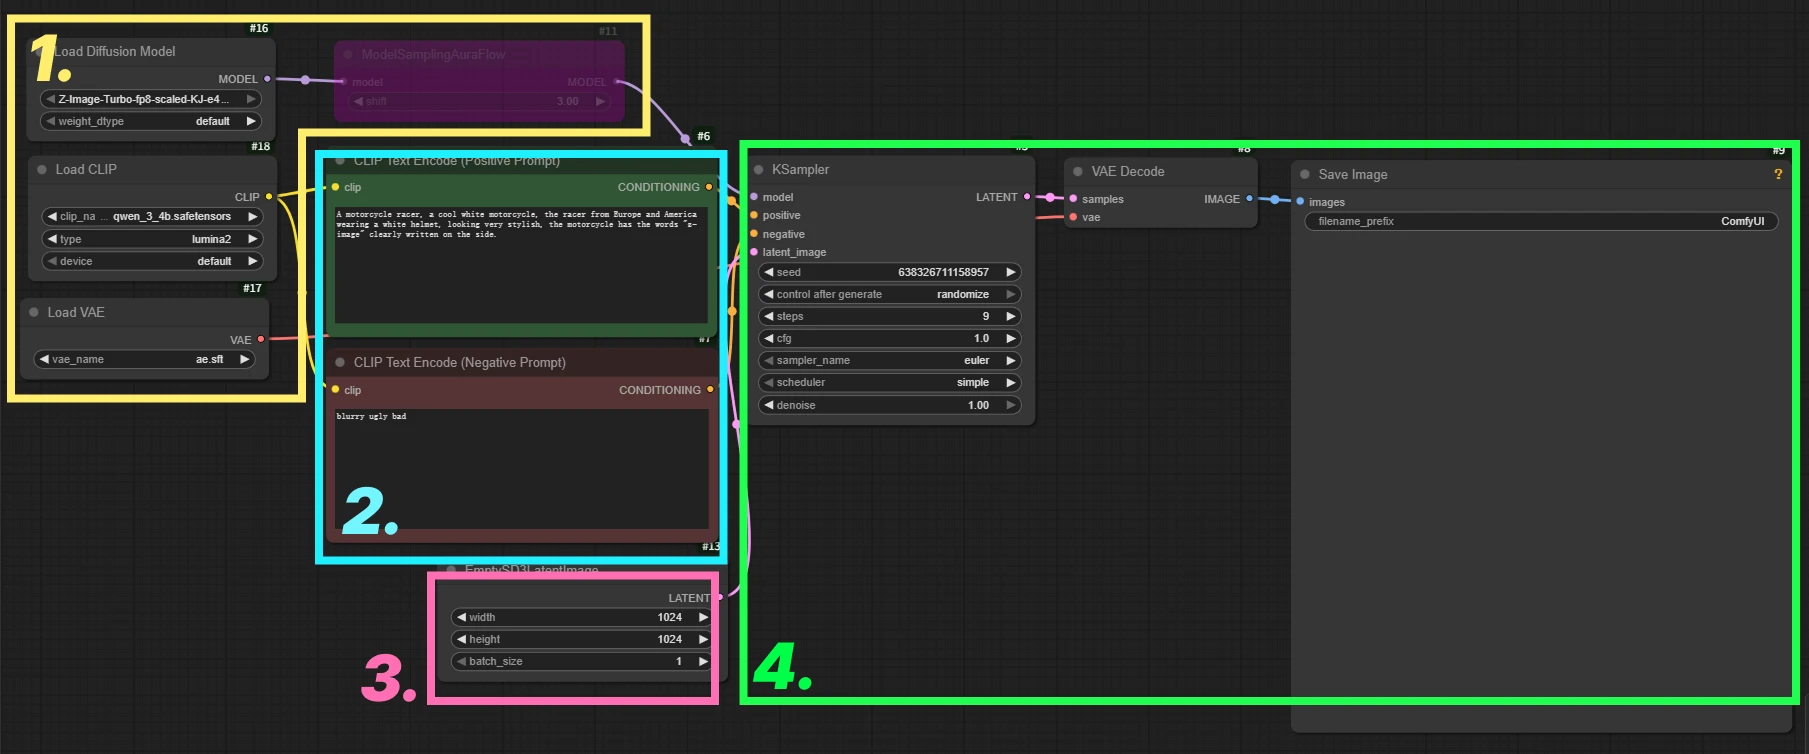
Task: Open the scheduler simple dropdown
Action: pyautogui.click(x=890, y=383)
